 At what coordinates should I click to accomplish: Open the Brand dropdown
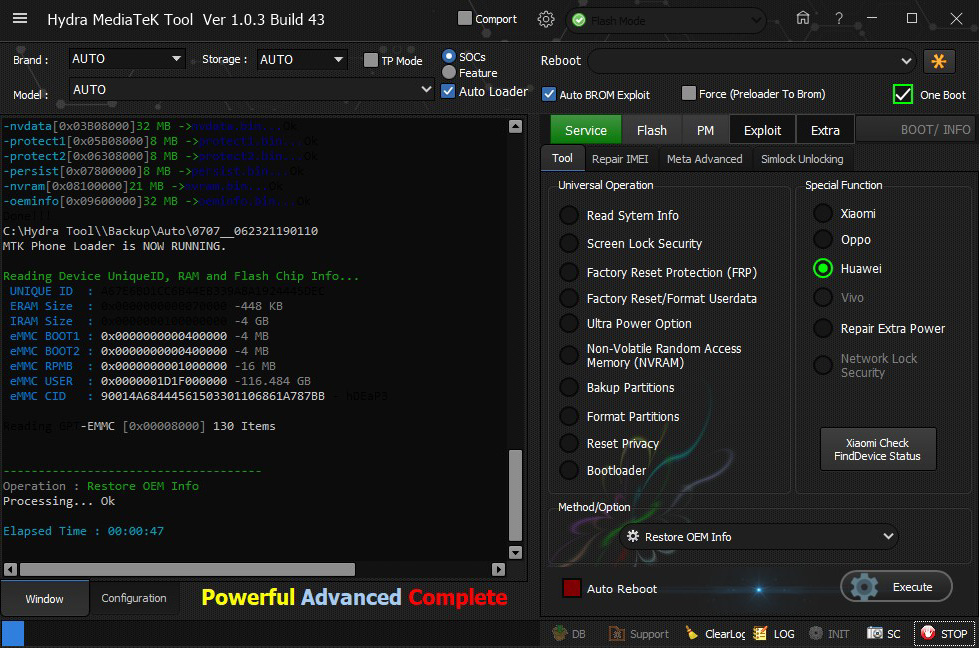click(127, 59)
